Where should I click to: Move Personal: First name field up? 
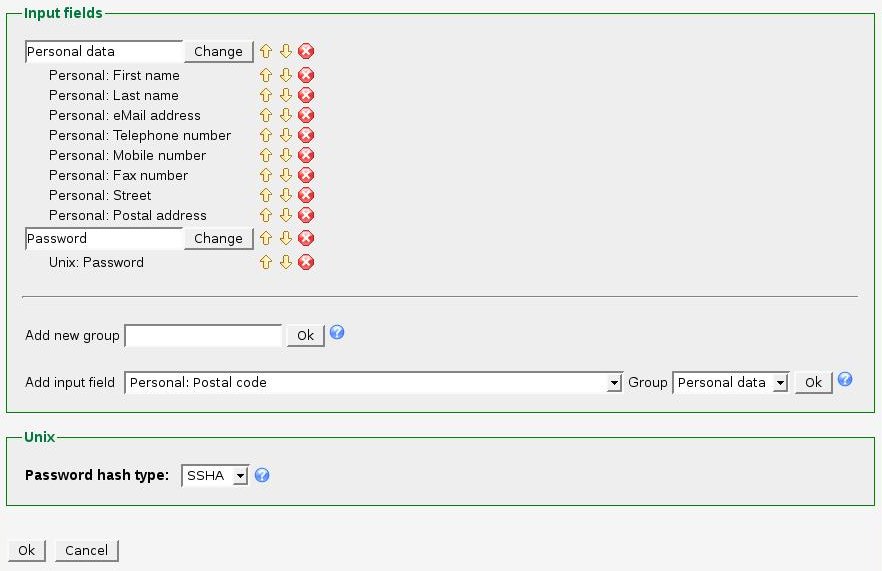click(x=266, y=75)
